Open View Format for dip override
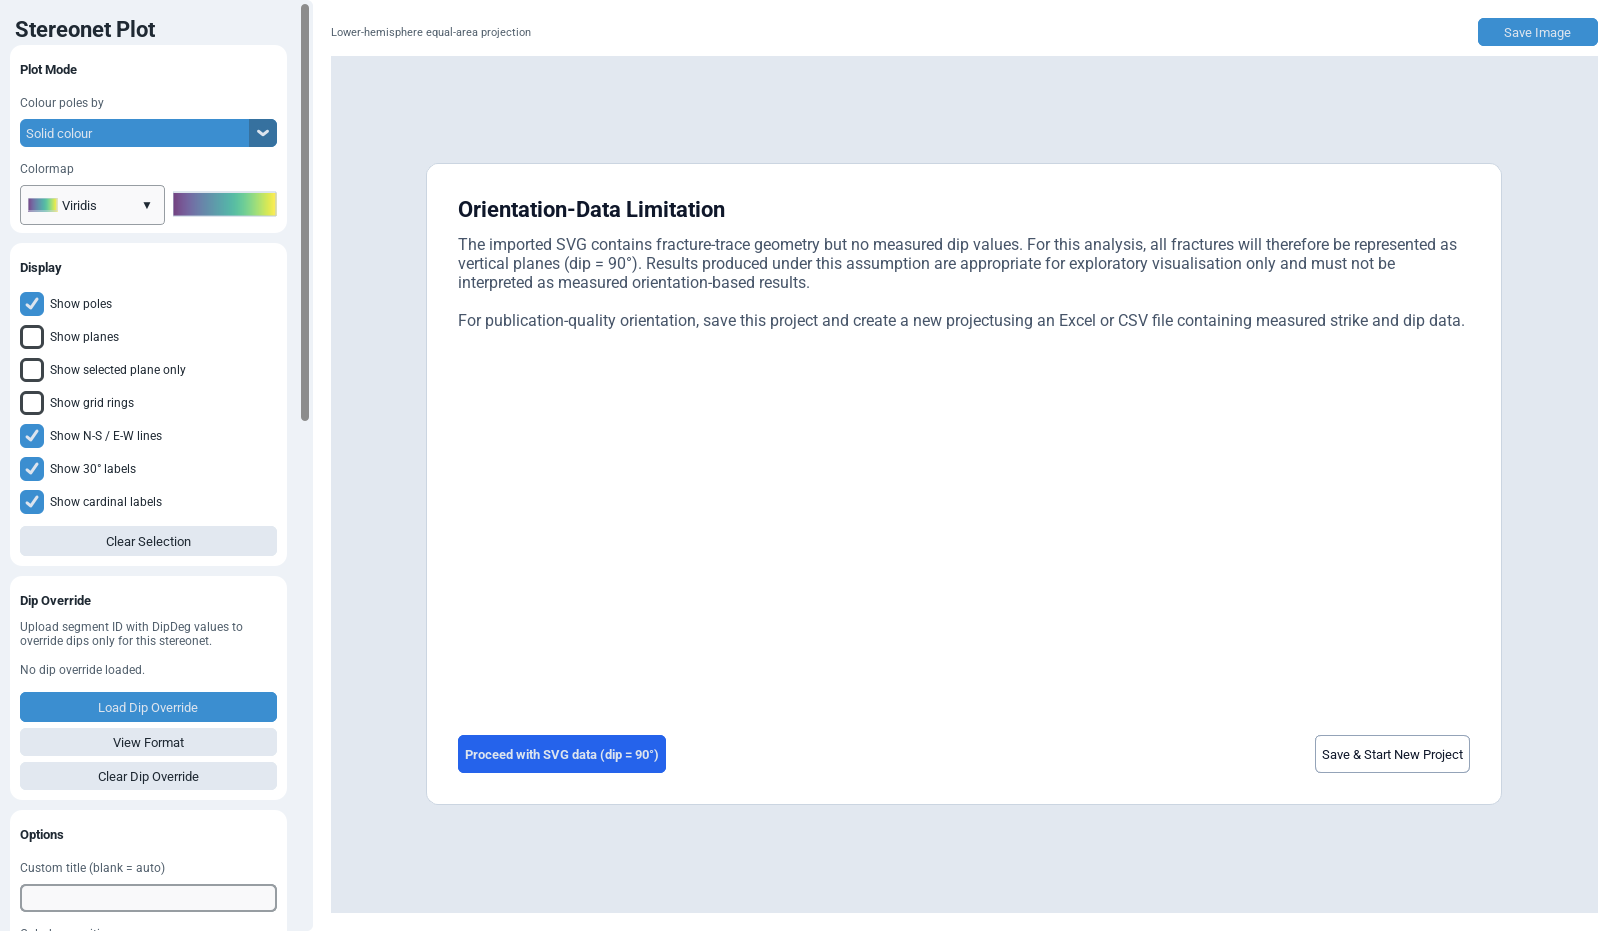The width and height of the screenshot is (1616, 931). tap(148, 742)
